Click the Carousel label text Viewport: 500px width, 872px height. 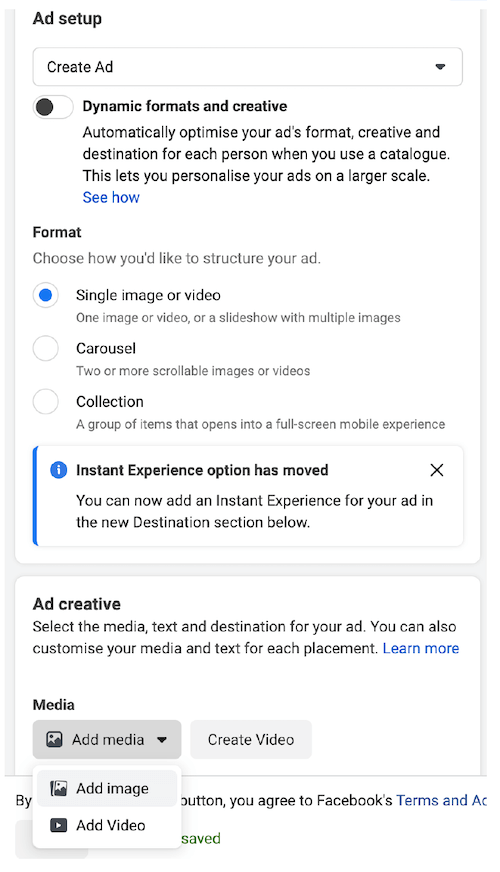tap(106, 348)
